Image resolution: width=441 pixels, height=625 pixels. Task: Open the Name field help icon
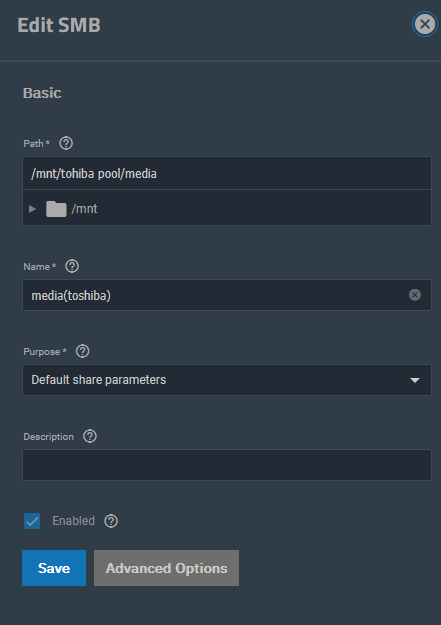pyautogui.click(x=72, y=266)
